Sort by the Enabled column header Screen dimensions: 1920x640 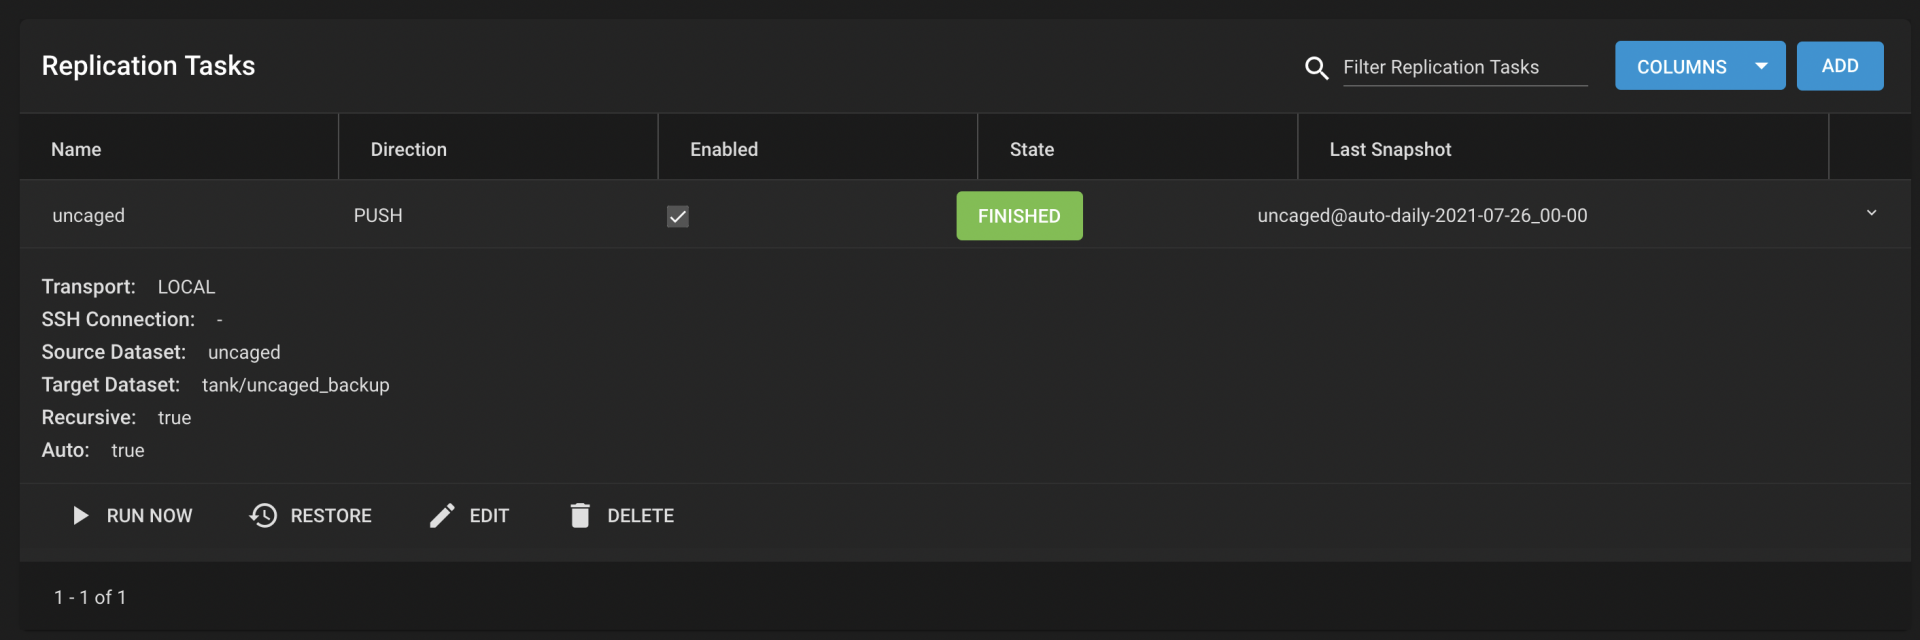pyautogui.click(x=724, y=149)
